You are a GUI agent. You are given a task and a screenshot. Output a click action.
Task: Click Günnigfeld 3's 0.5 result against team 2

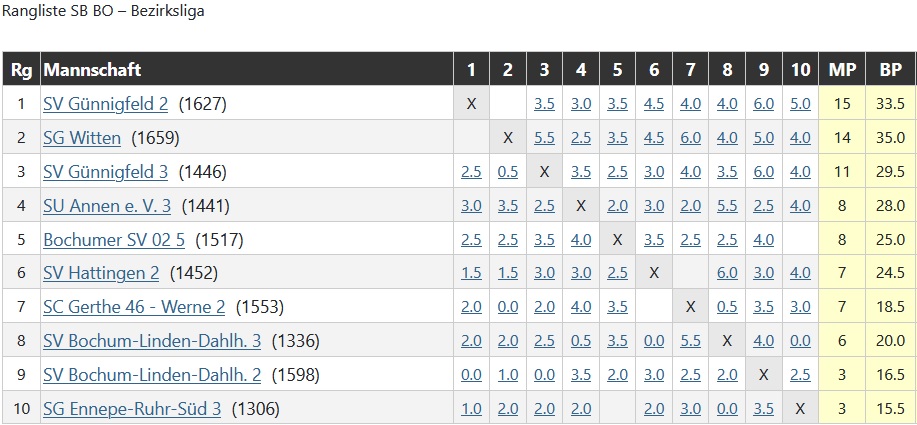[x=508, y=172]
